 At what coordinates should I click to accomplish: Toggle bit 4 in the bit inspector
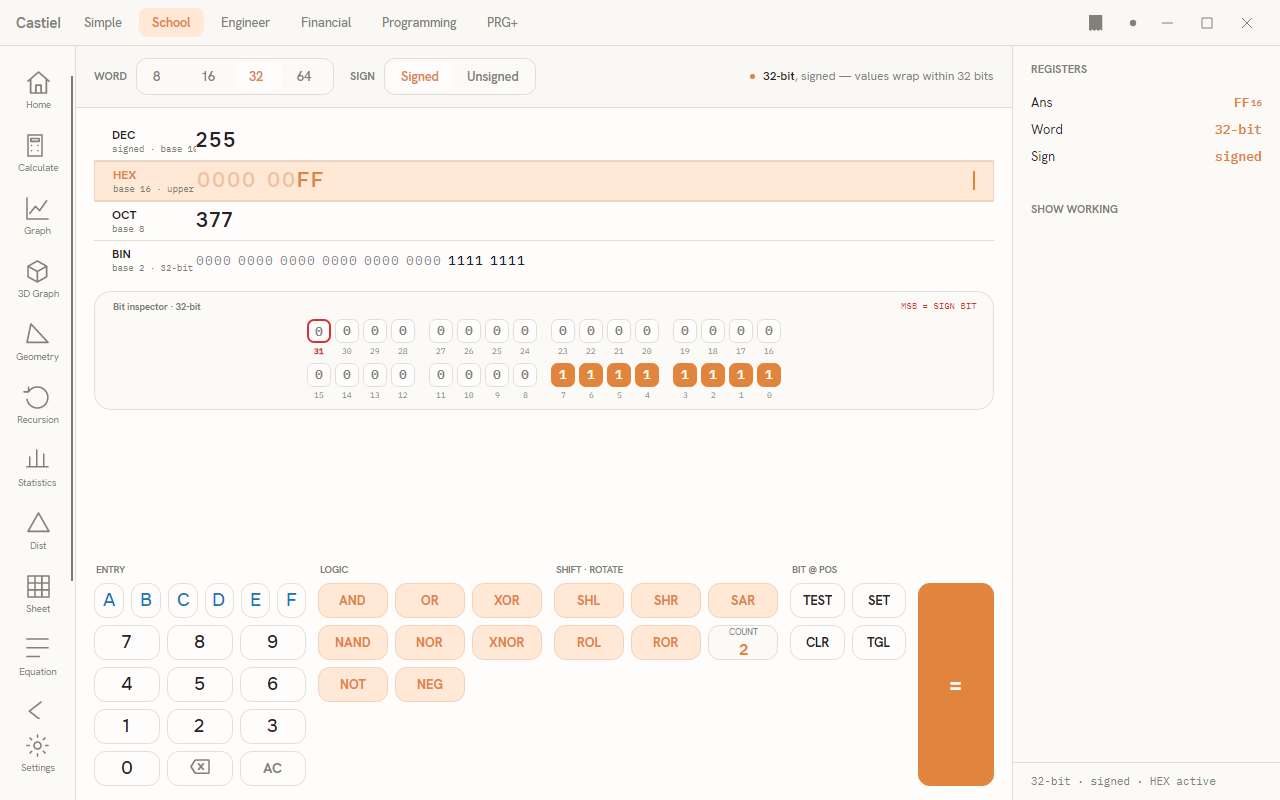647,375
